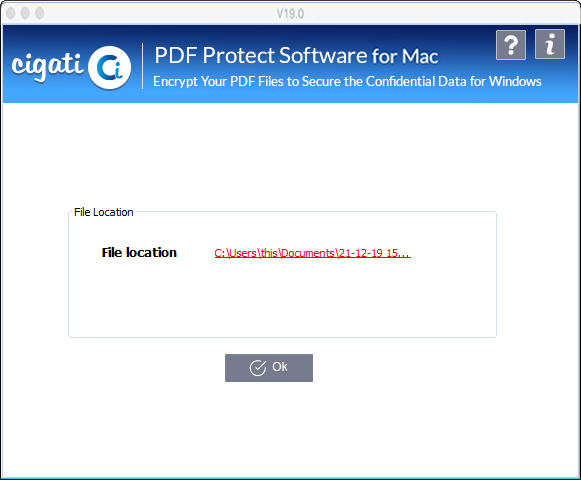Click the empty area below the Ok button

[289, 430]
